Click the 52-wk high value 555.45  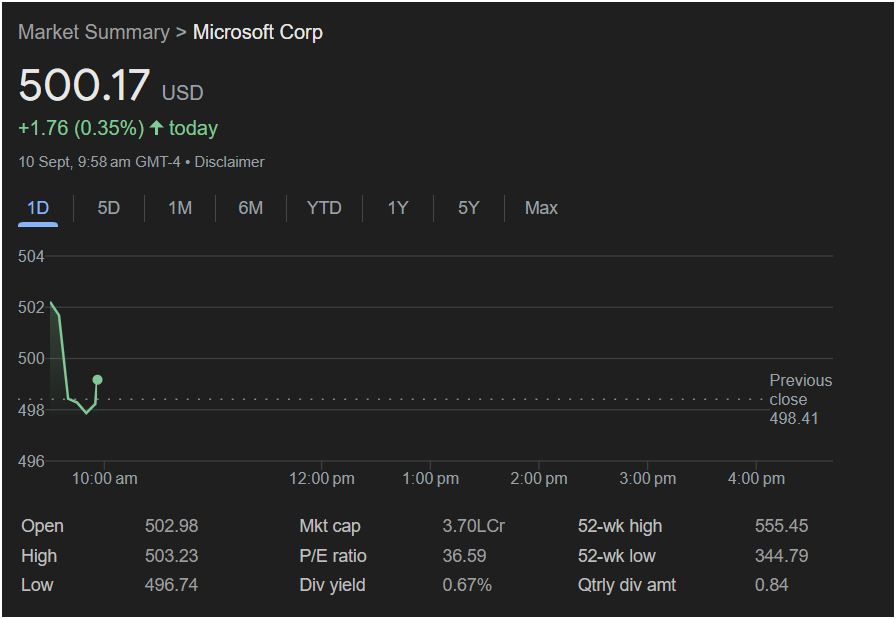(782, 526)
